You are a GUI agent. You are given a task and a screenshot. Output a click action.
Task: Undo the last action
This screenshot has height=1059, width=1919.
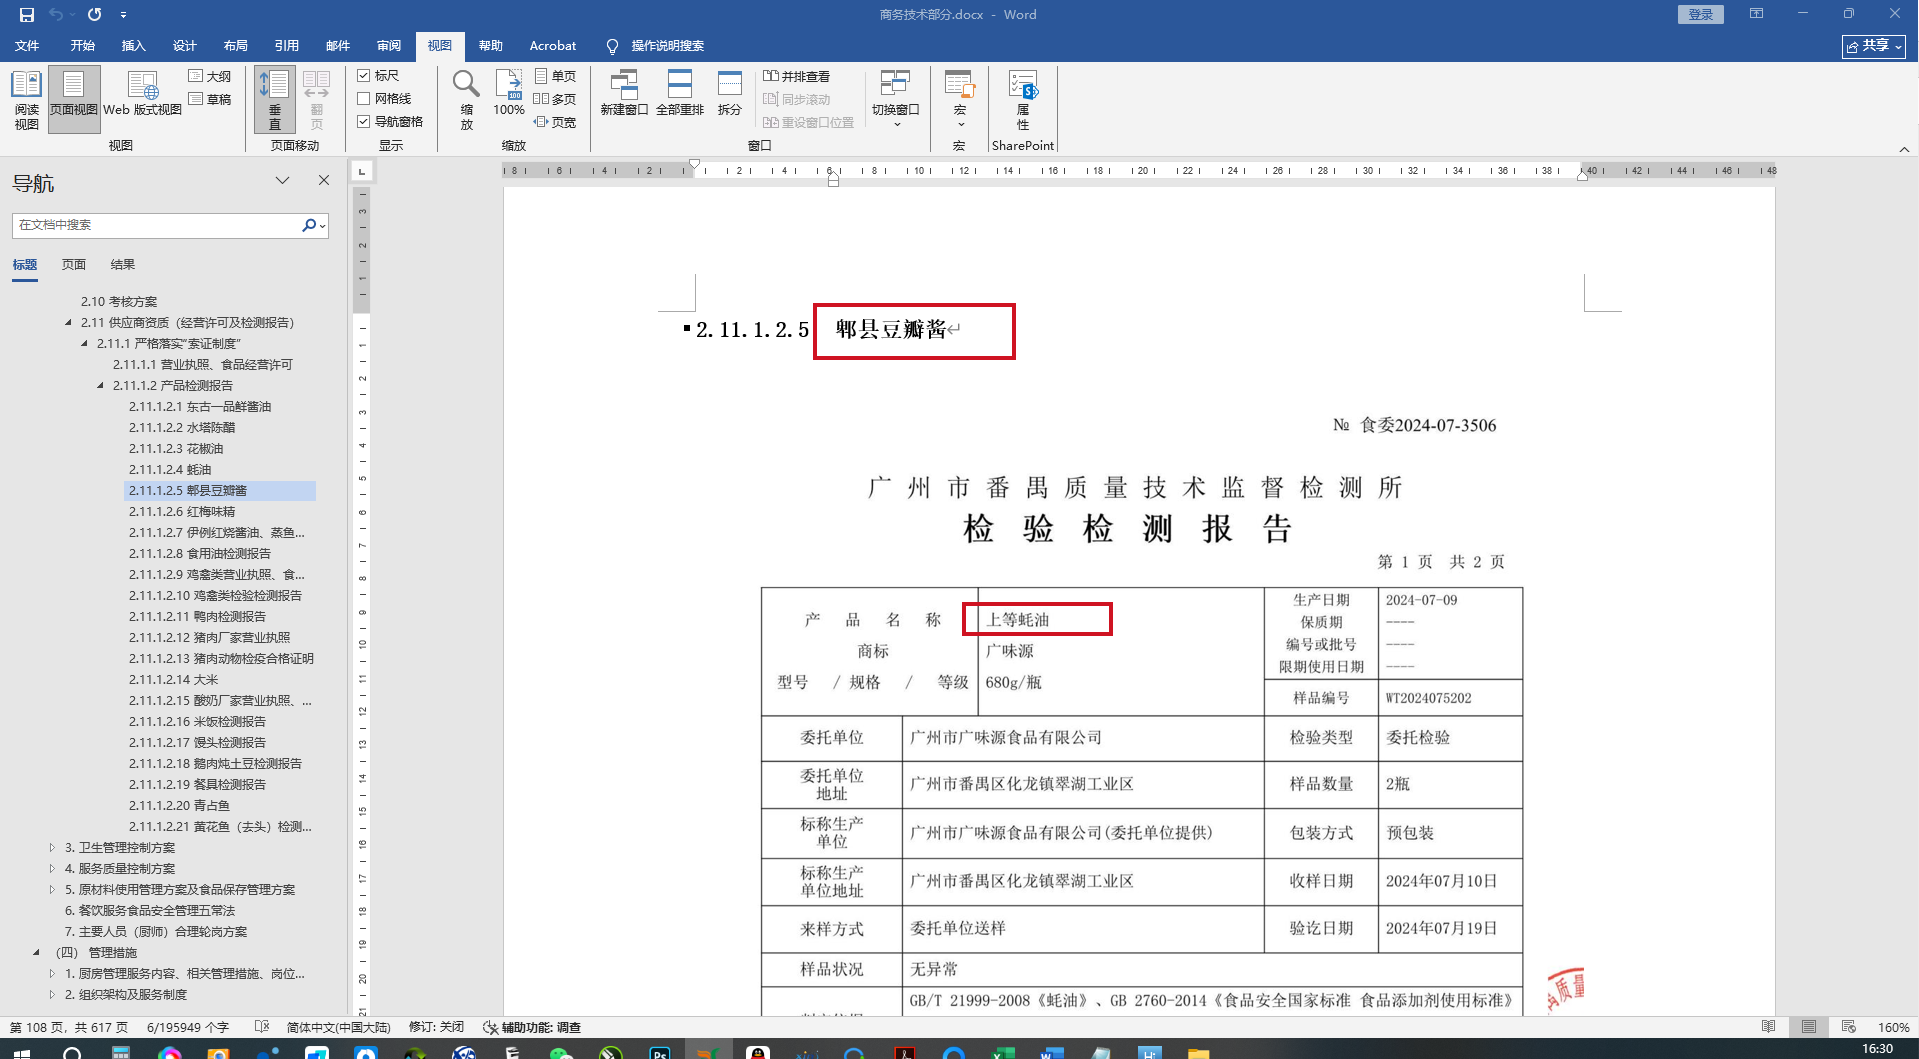coord(56,15)
